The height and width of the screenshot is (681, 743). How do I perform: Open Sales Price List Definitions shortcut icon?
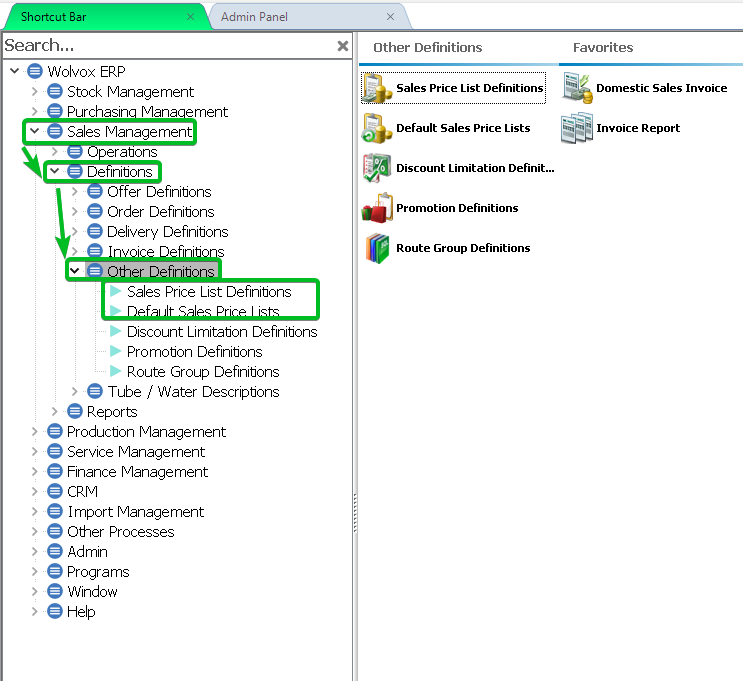coord(377,88)
